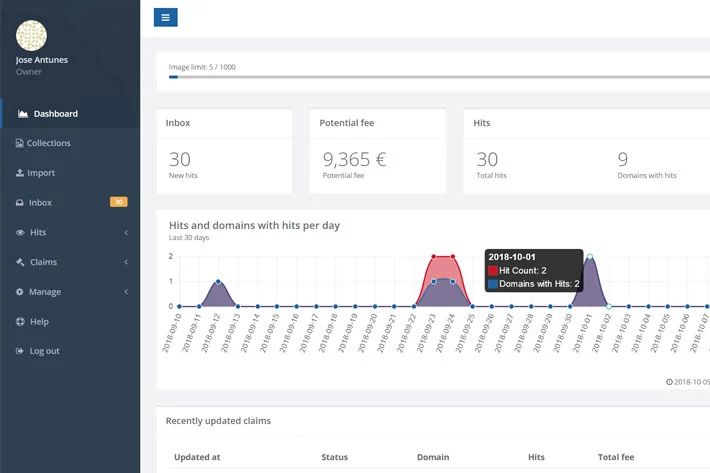Viewport: 710px width, 473px height.
Task: Select Log out in sidebar
Action: point(71,351)
